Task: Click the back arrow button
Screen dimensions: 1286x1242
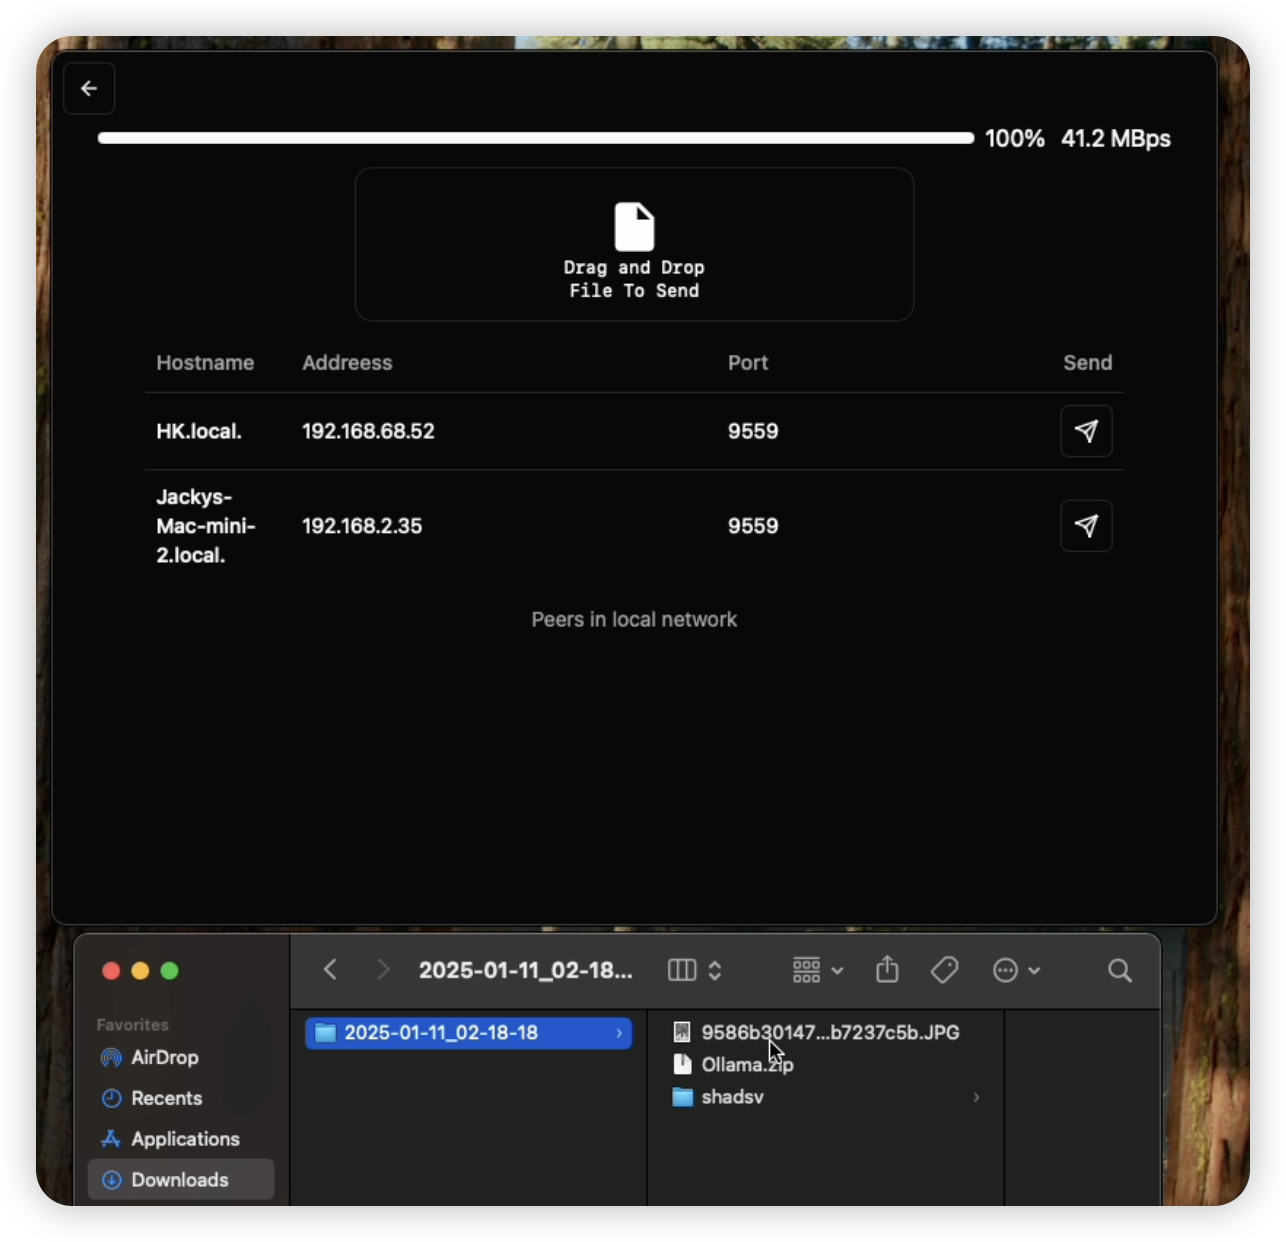Action: (x=89, y=89)
